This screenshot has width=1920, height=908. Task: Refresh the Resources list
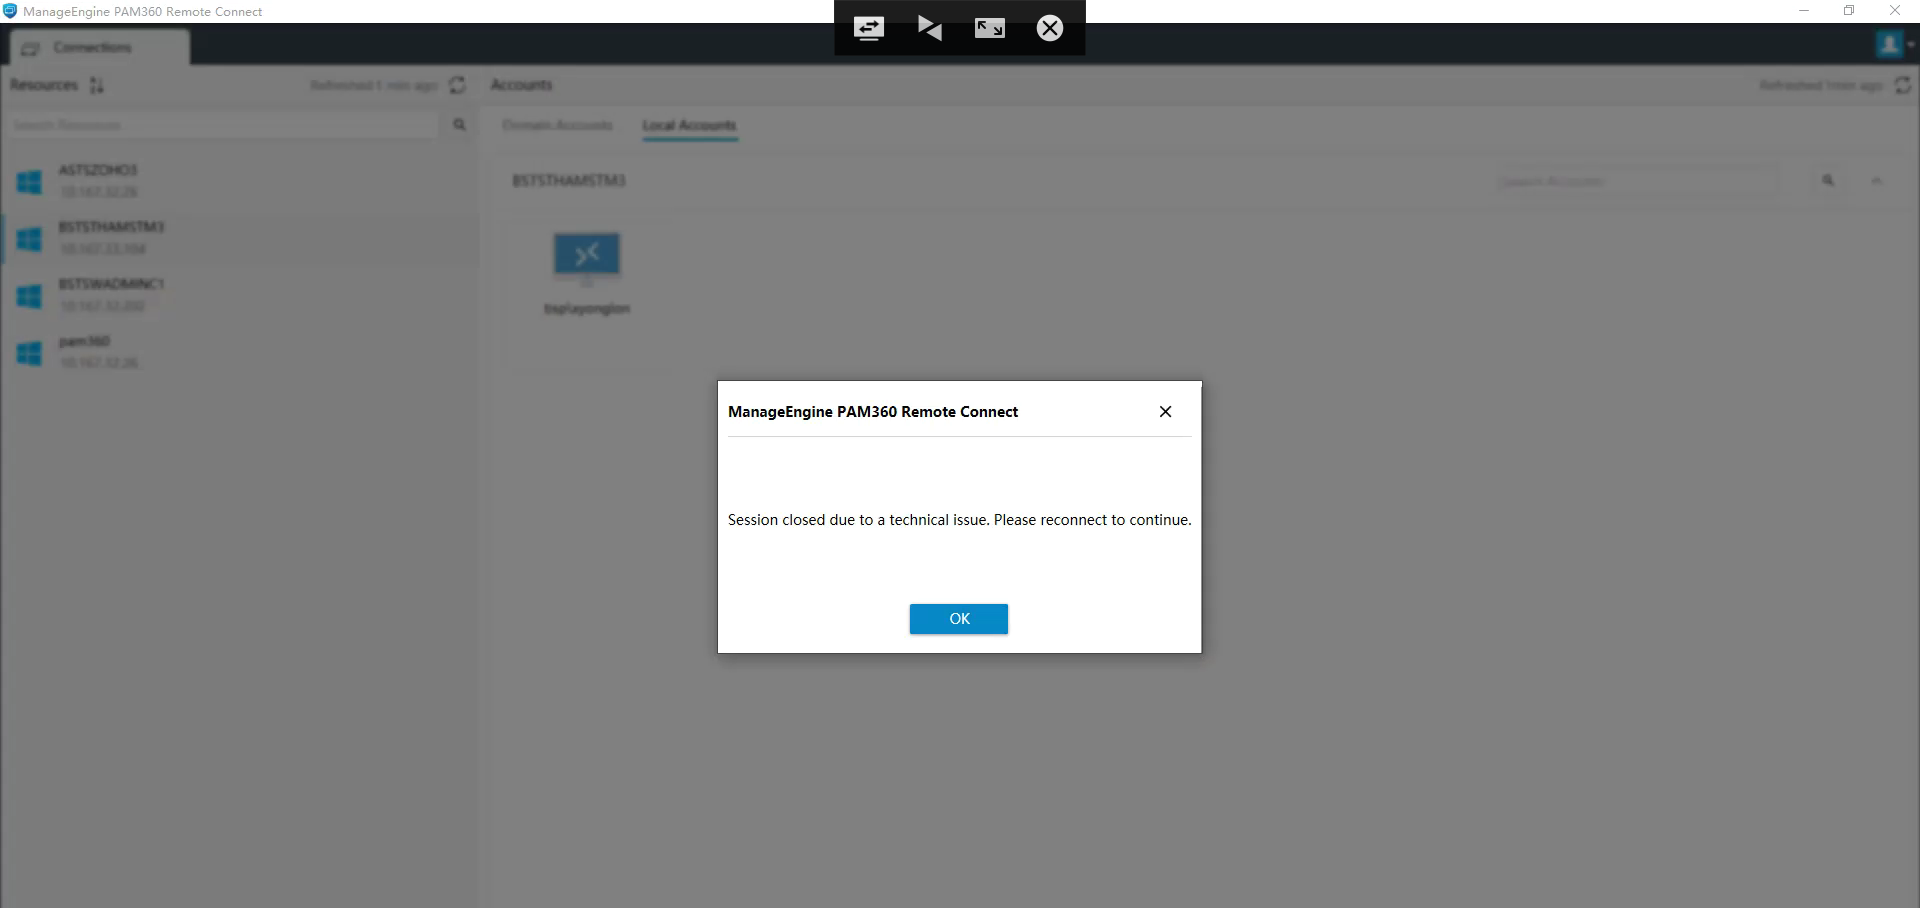pos(457,85)
